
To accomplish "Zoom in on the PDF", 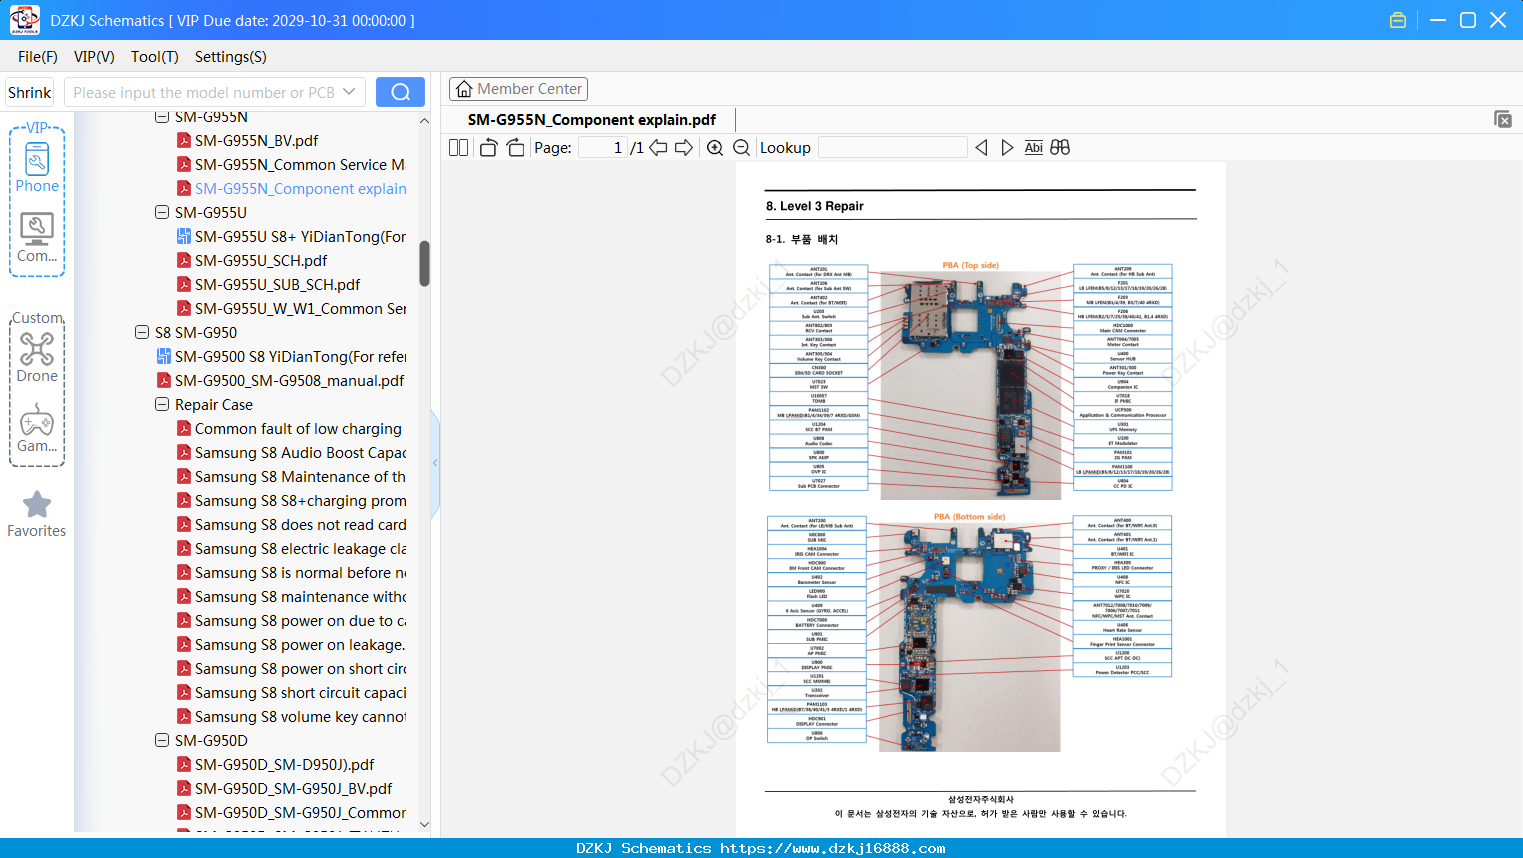I will (x=715, y=148).
